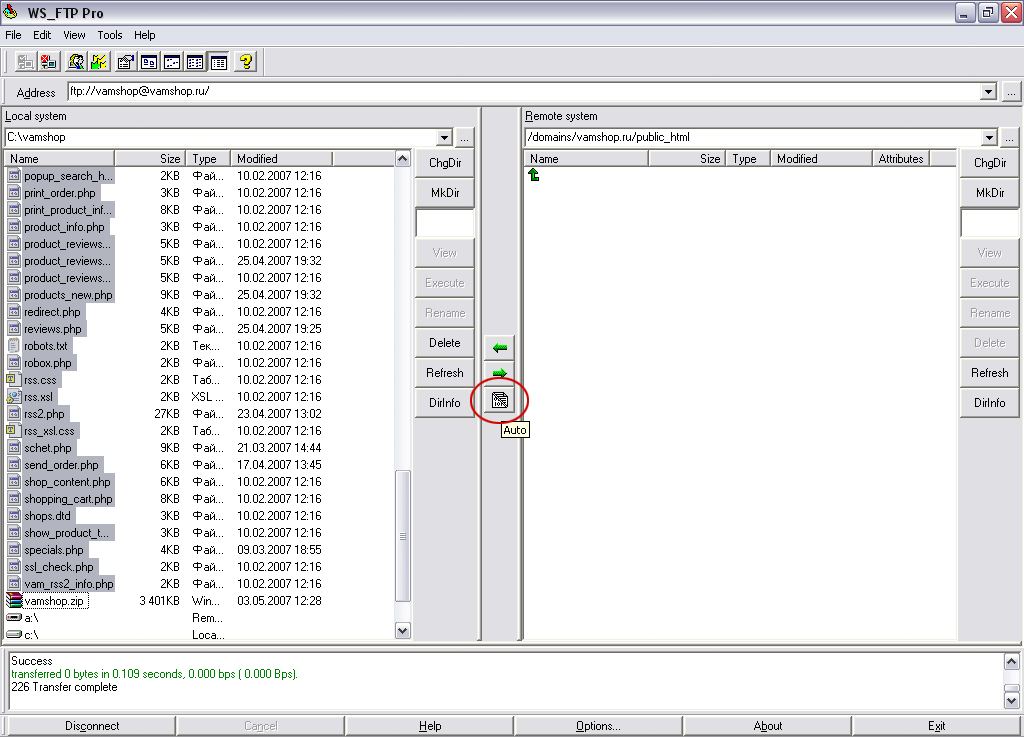Image resolution: width=1024 pixels, height=737 pixels.
Task: Click local file list scroll-down arrow
Action: (403, 631)
